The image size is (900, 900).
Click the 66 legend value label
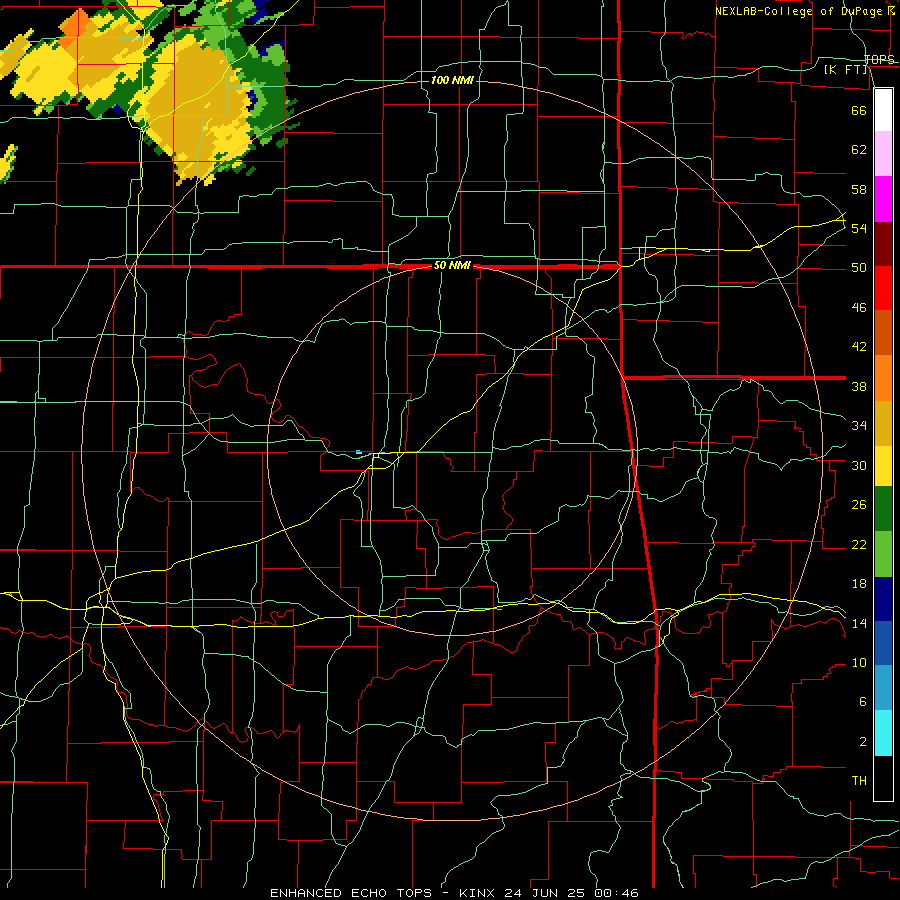pyautogui.click(x=859, y=110)
